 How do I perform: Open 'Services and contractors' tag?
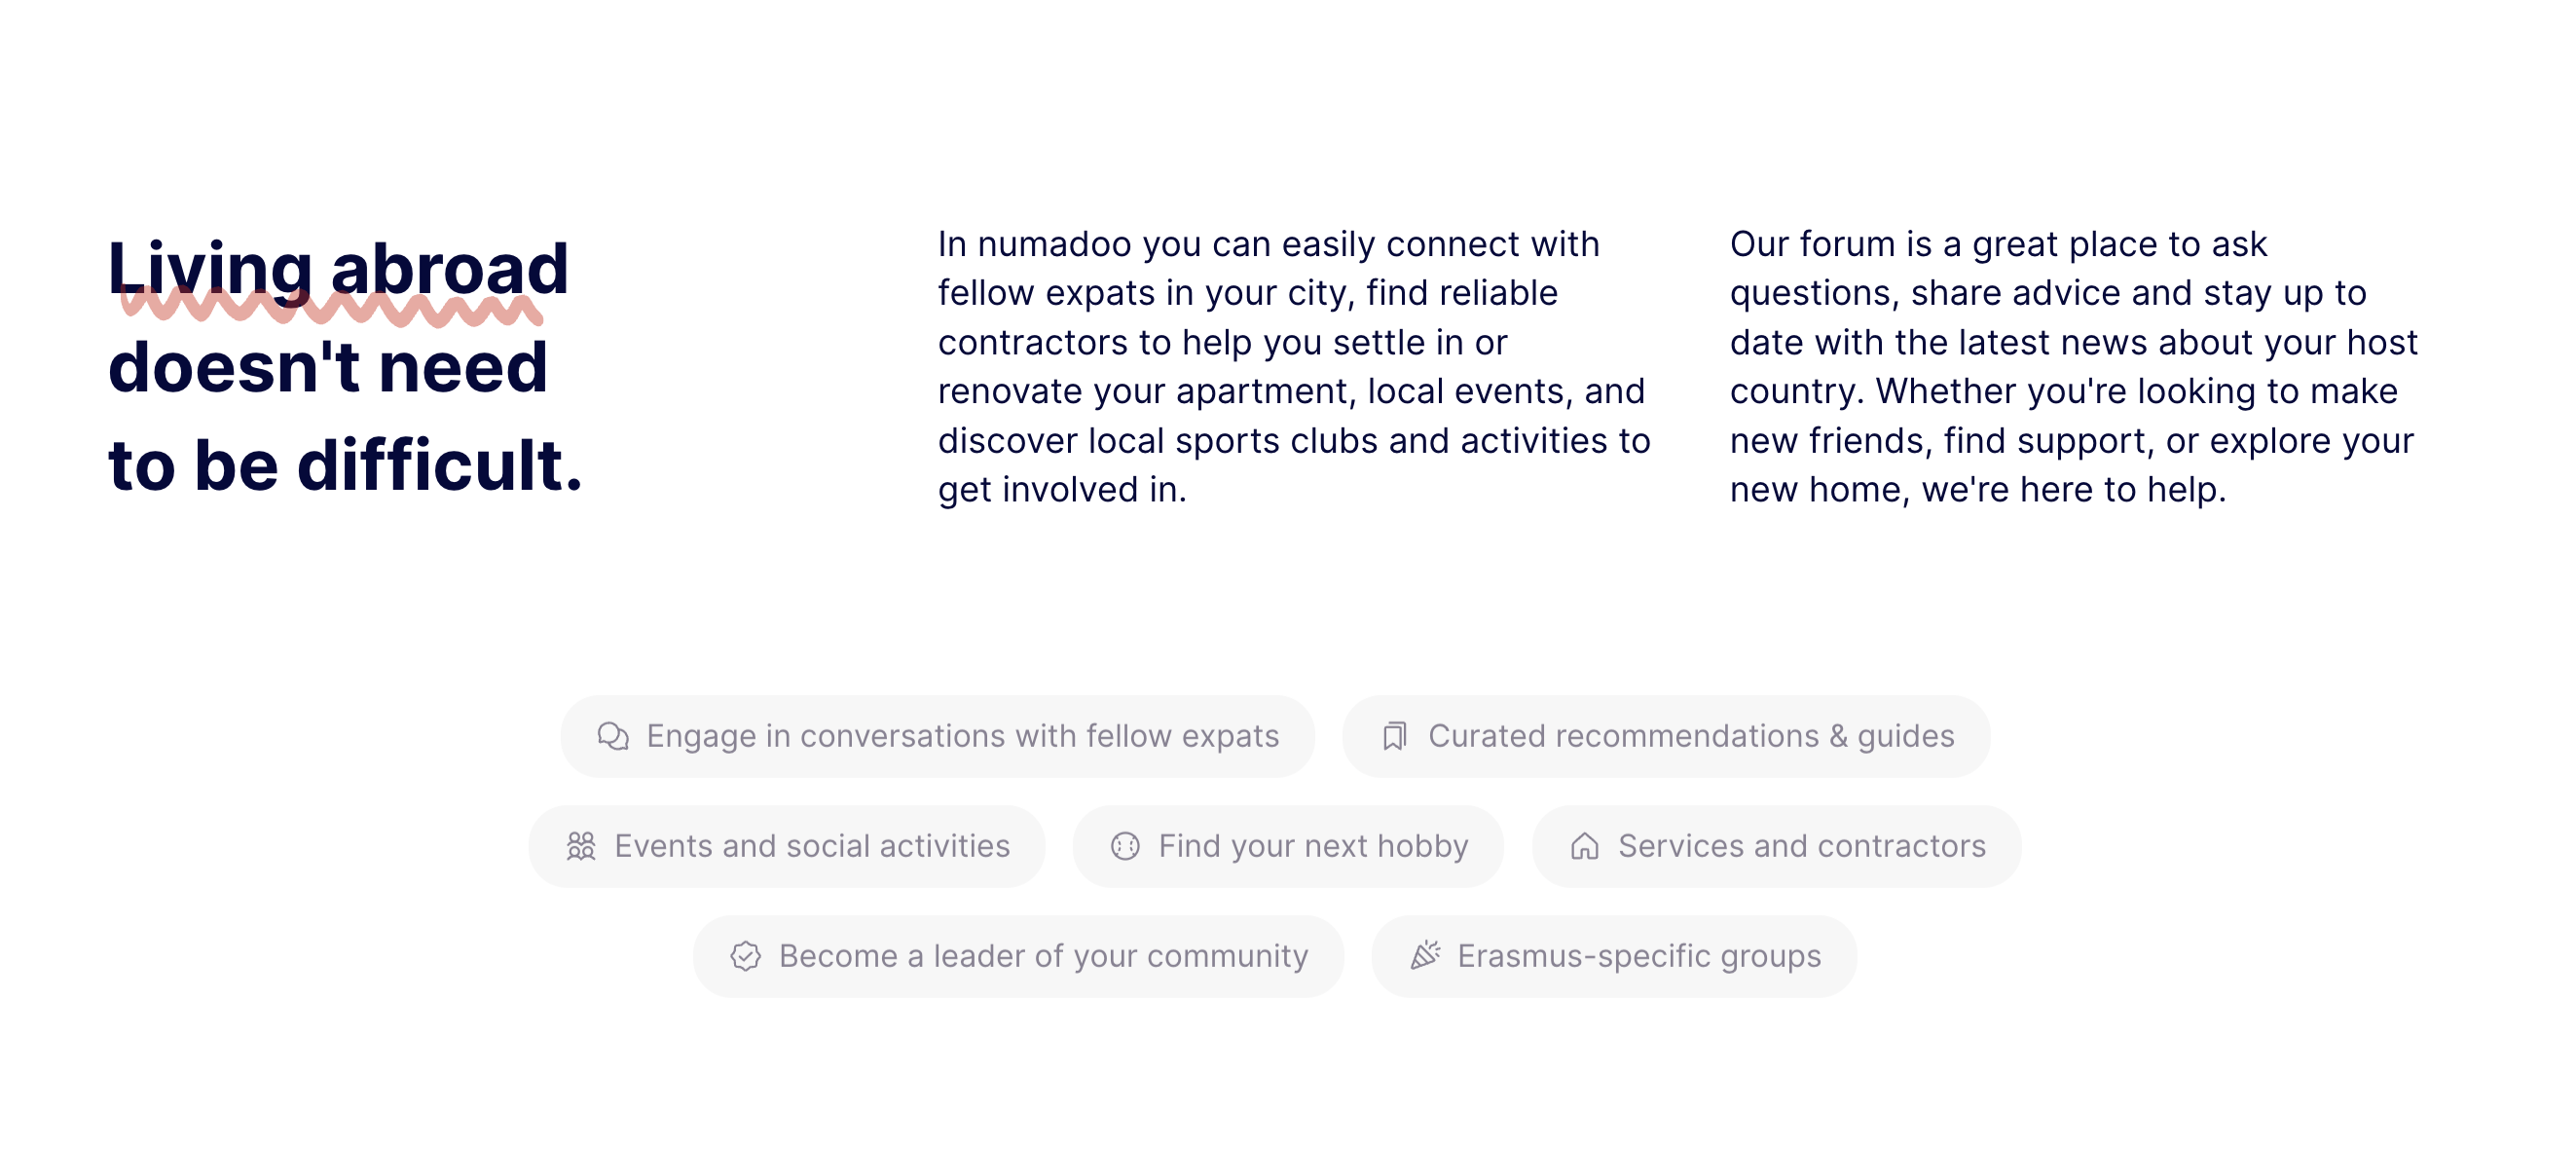click(x=1777, y=846)
